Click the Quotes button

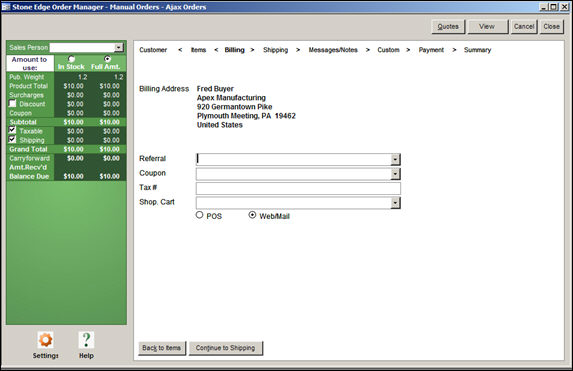pos(448,27)
